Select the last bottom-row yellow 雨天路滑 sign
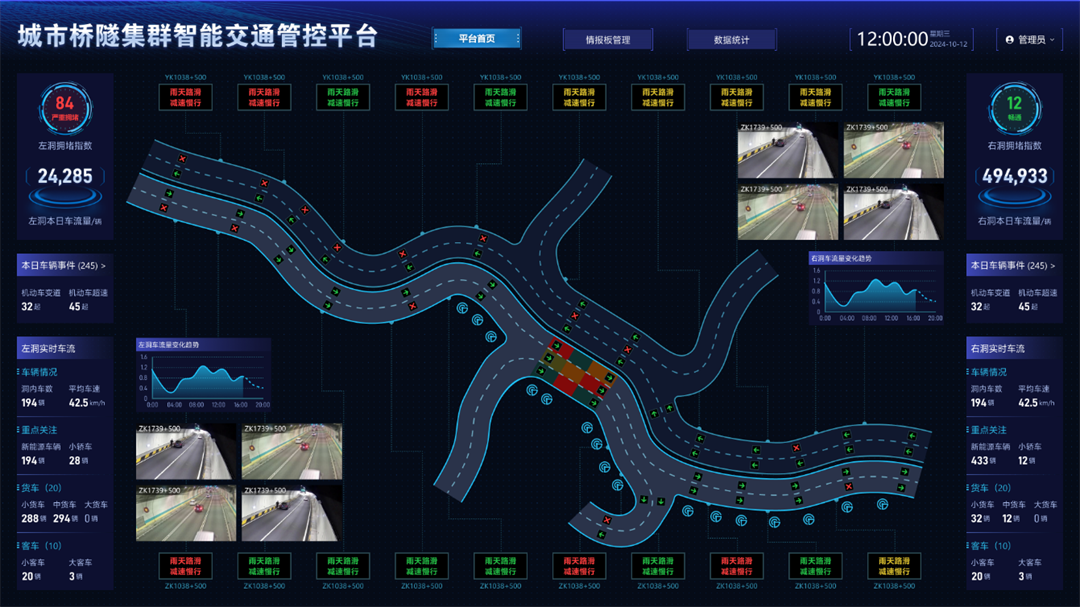The width and height of the screenshot is (1080, 607). 893,566
